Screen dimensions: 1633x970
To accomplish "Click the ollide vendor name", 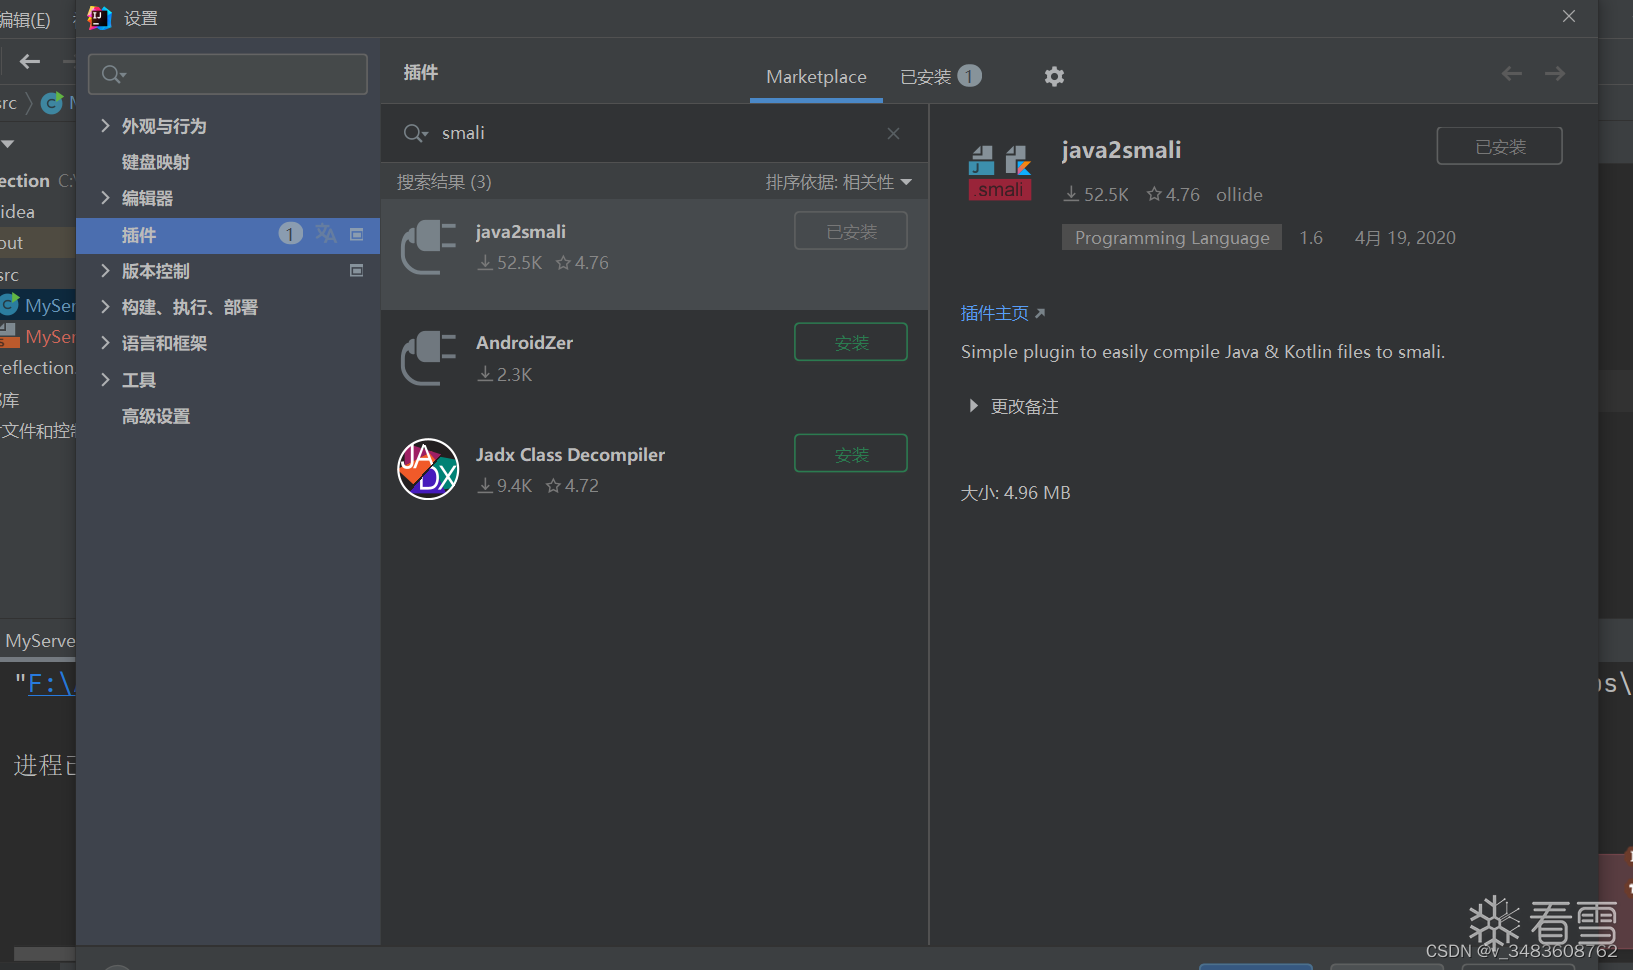I will click(1239, 194).
